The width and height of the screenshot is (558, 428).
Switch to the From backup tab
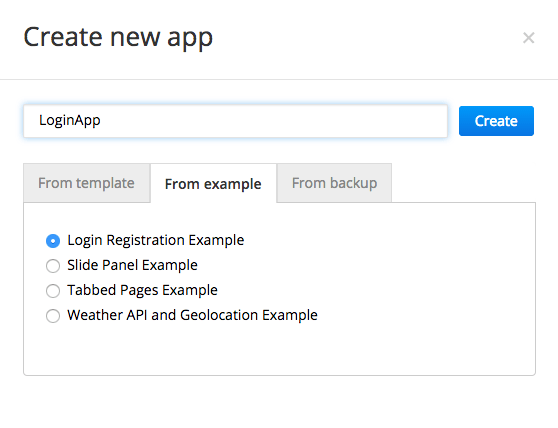(334, 183)
